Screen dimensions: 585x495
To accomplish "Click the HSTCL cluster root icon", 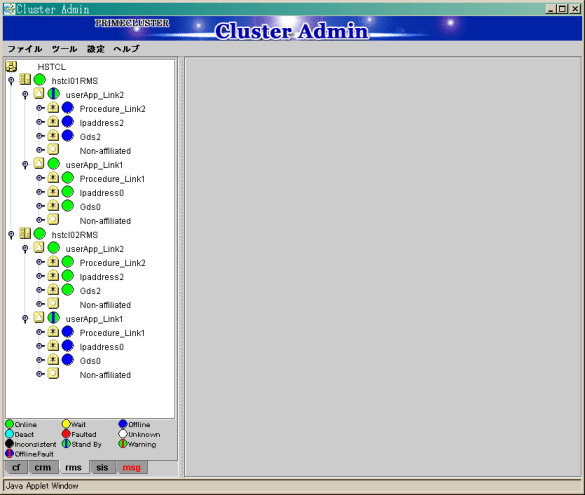I will click(11, 67).
